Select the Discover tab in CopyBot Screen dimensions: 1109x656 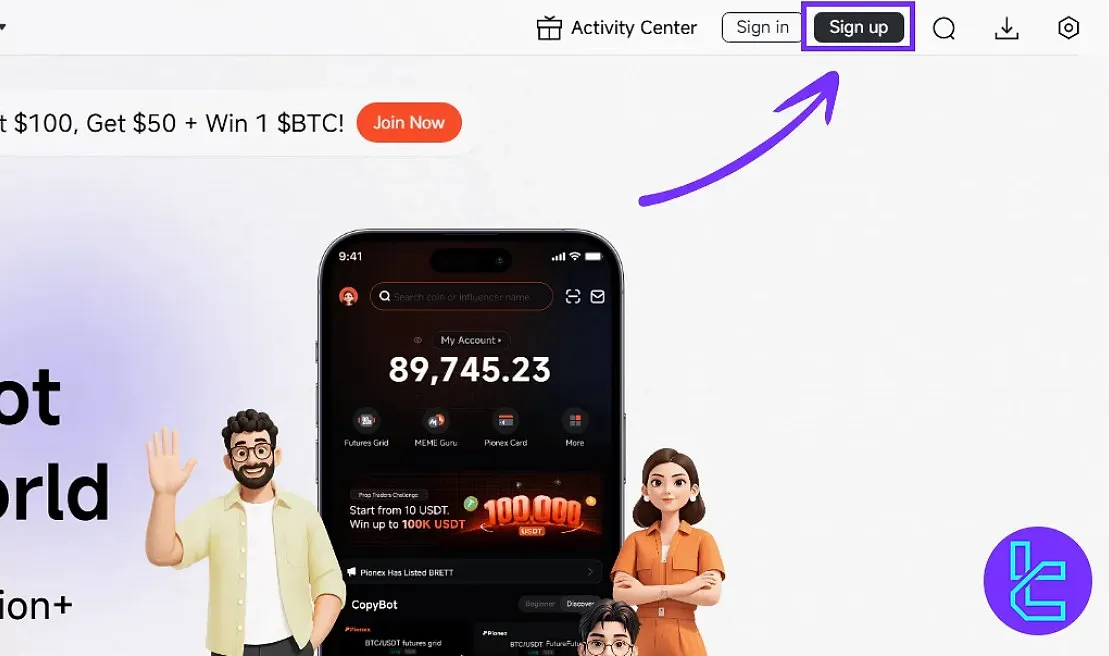[x=580, y=604]
